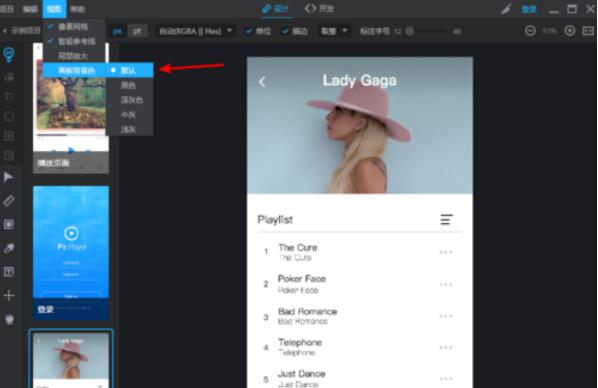
Task: Switch units to px
Action: (117, 31)
